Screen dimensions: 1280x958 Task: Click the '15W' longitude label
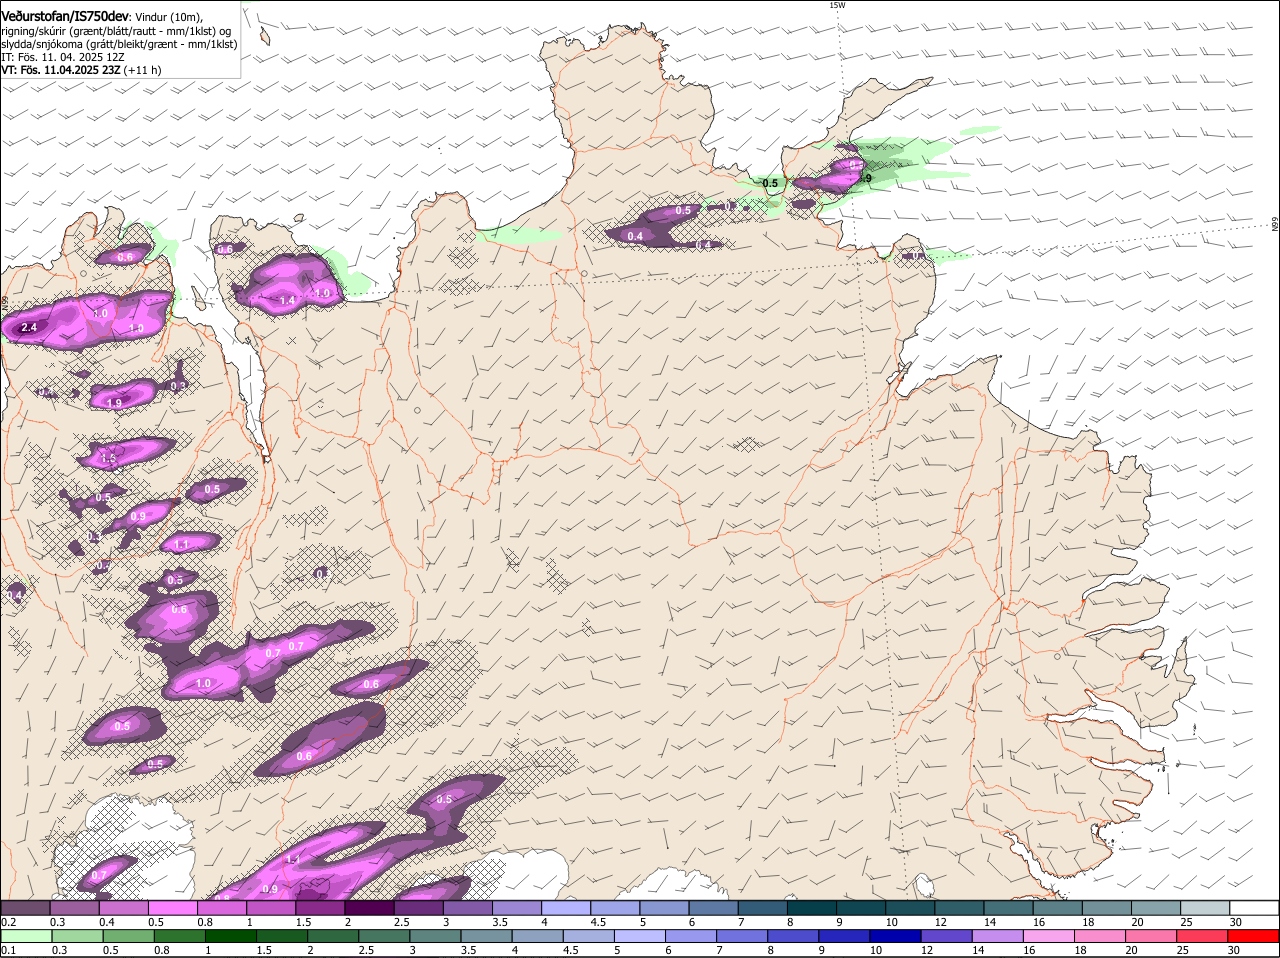point(837,5)
